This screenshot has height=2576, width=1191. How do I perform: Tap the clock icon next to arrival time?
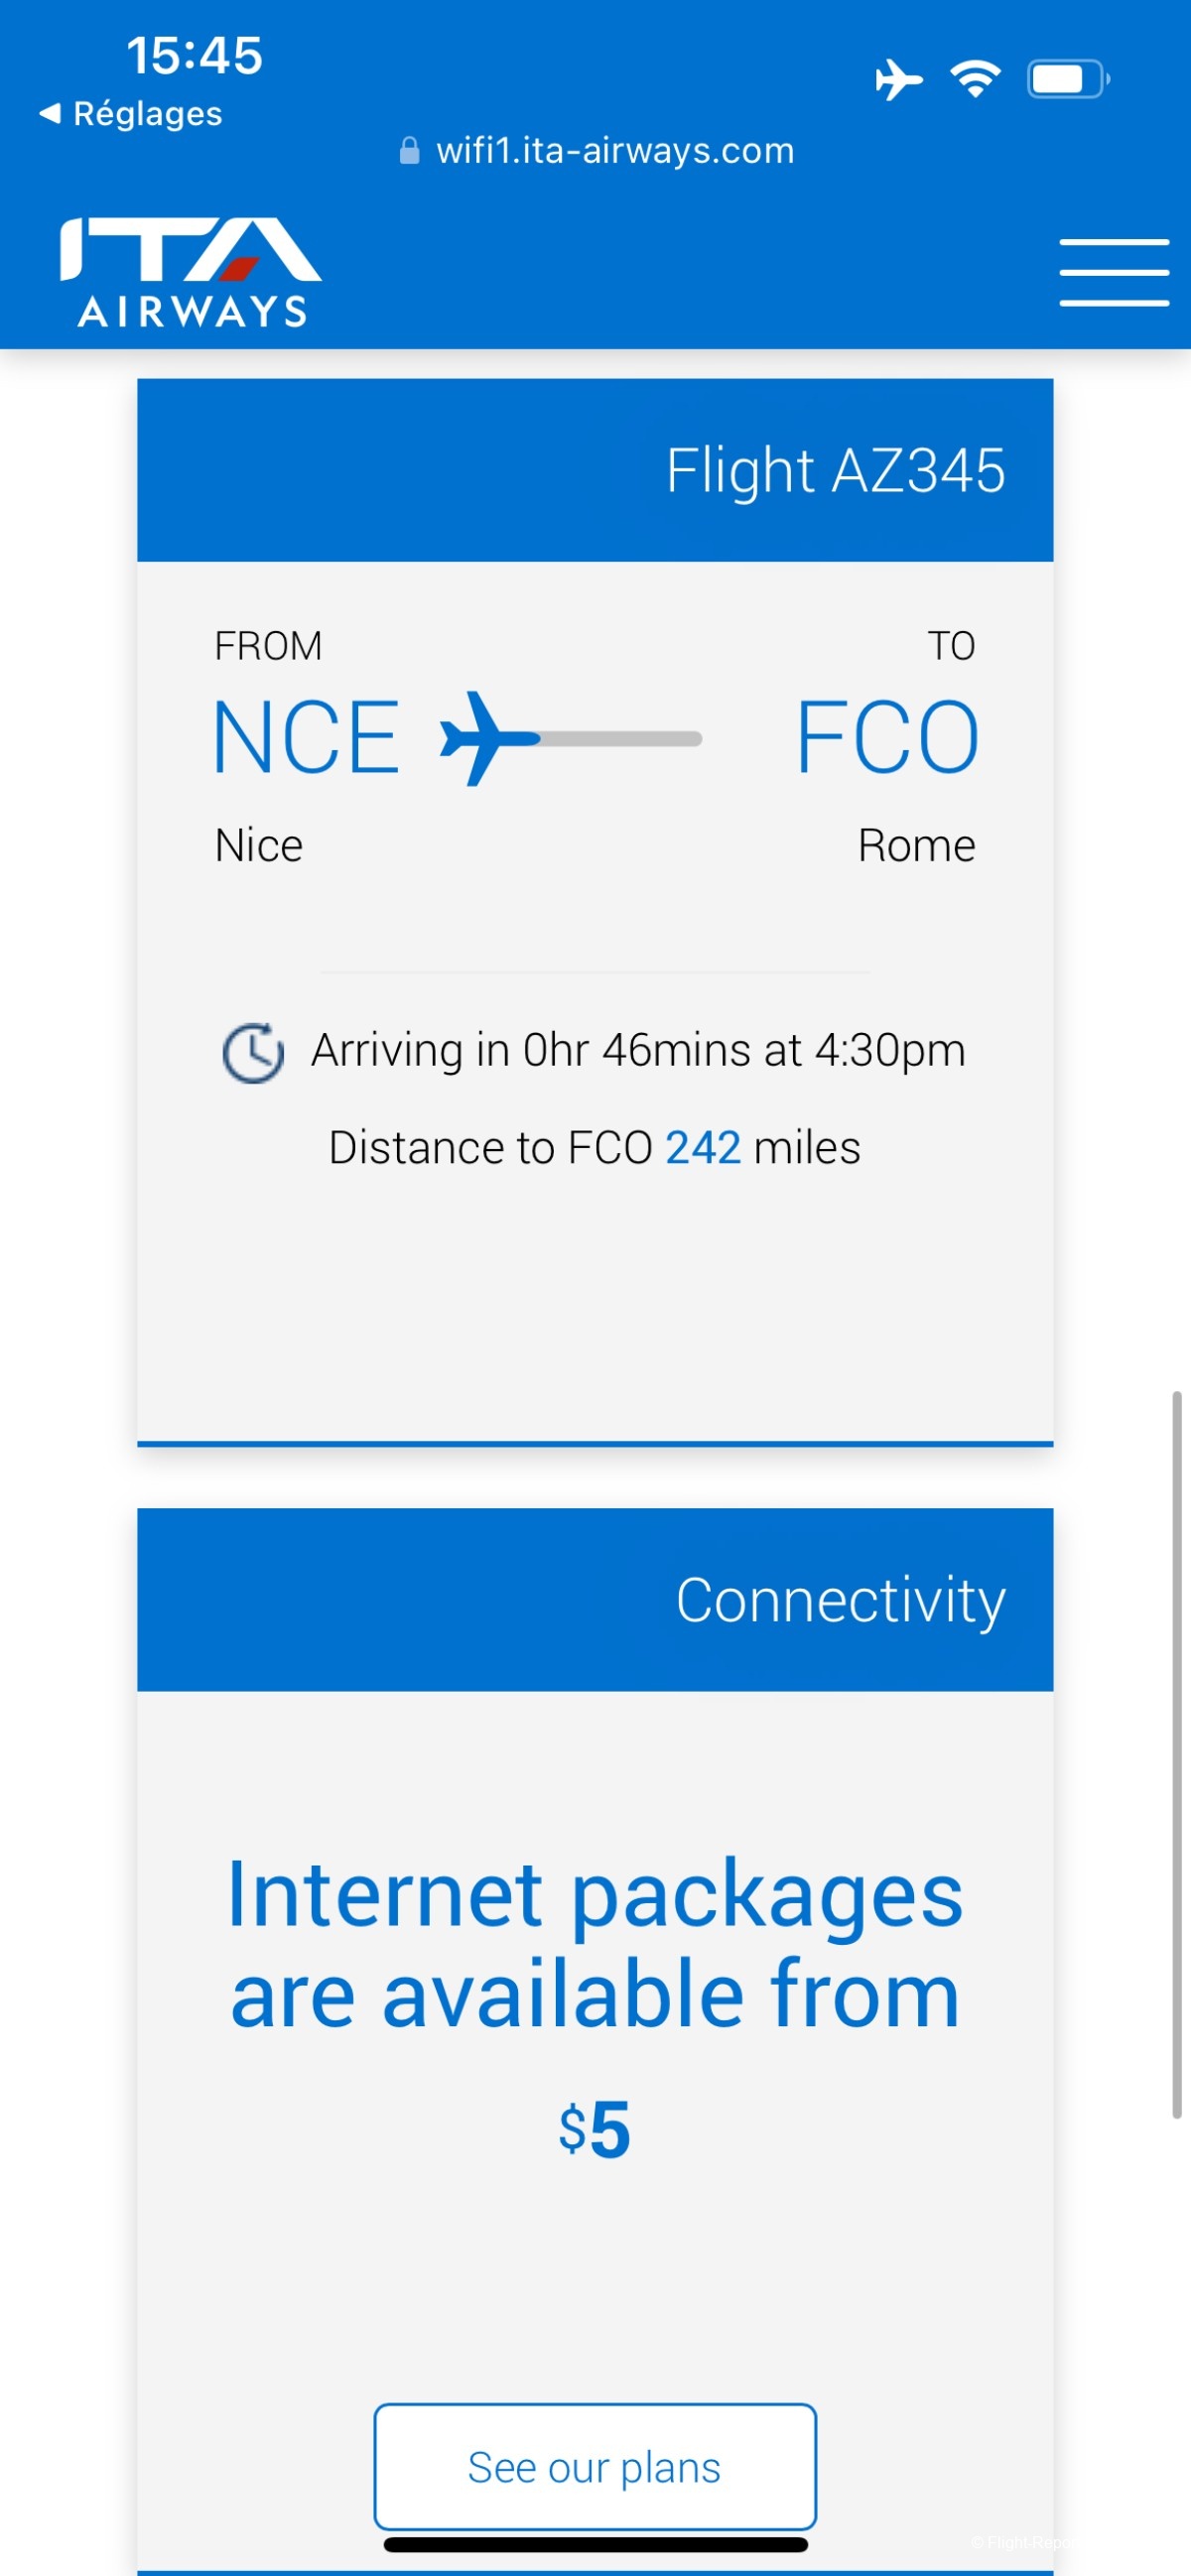(x=252, y=1052)
